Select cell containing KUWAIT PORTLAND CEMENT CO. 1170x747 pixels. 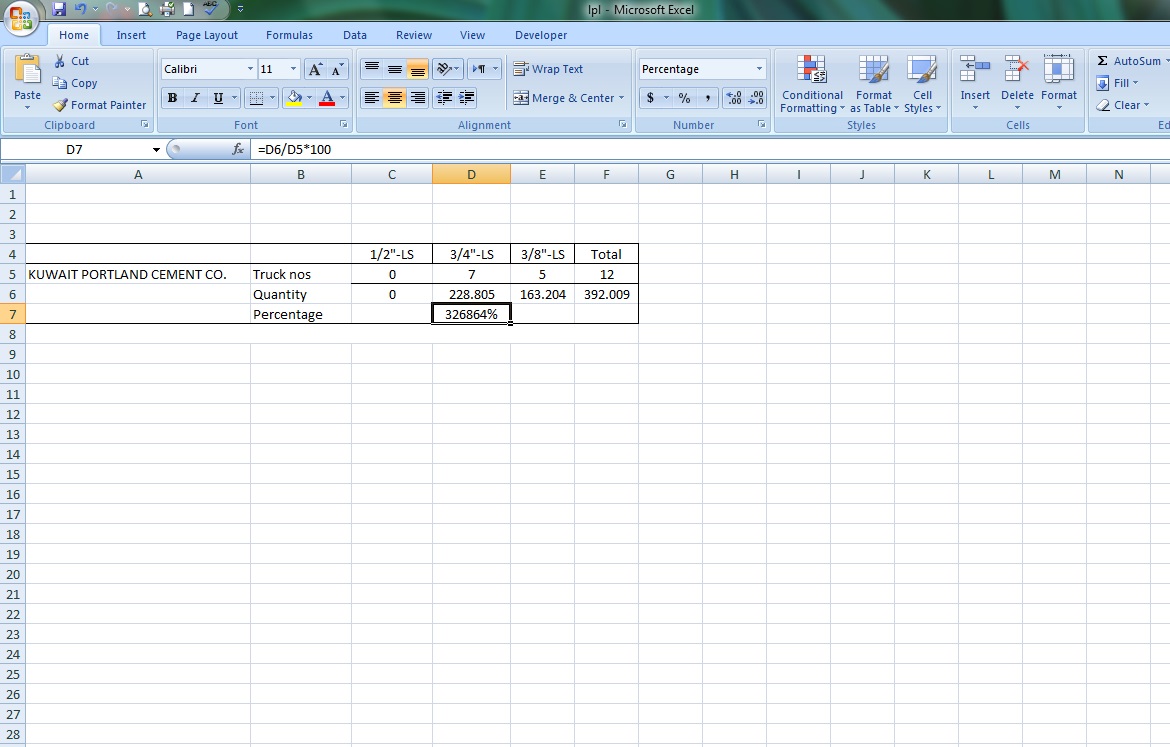pyautogui.click(x=138, y=275)
